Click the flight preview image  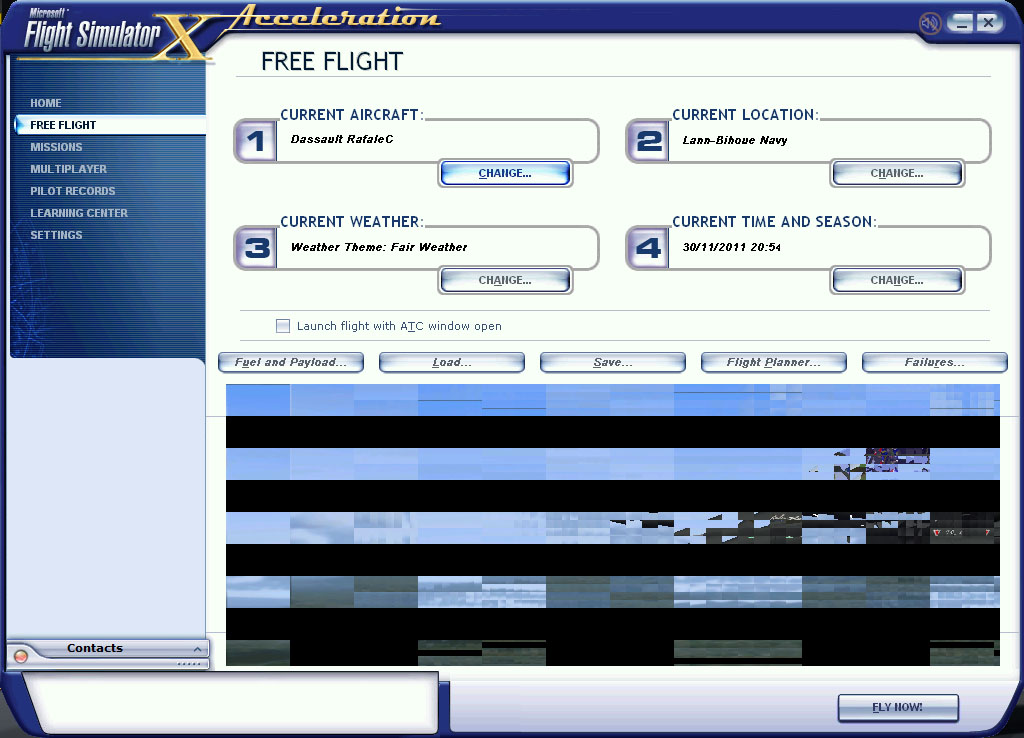pos(613,525)
